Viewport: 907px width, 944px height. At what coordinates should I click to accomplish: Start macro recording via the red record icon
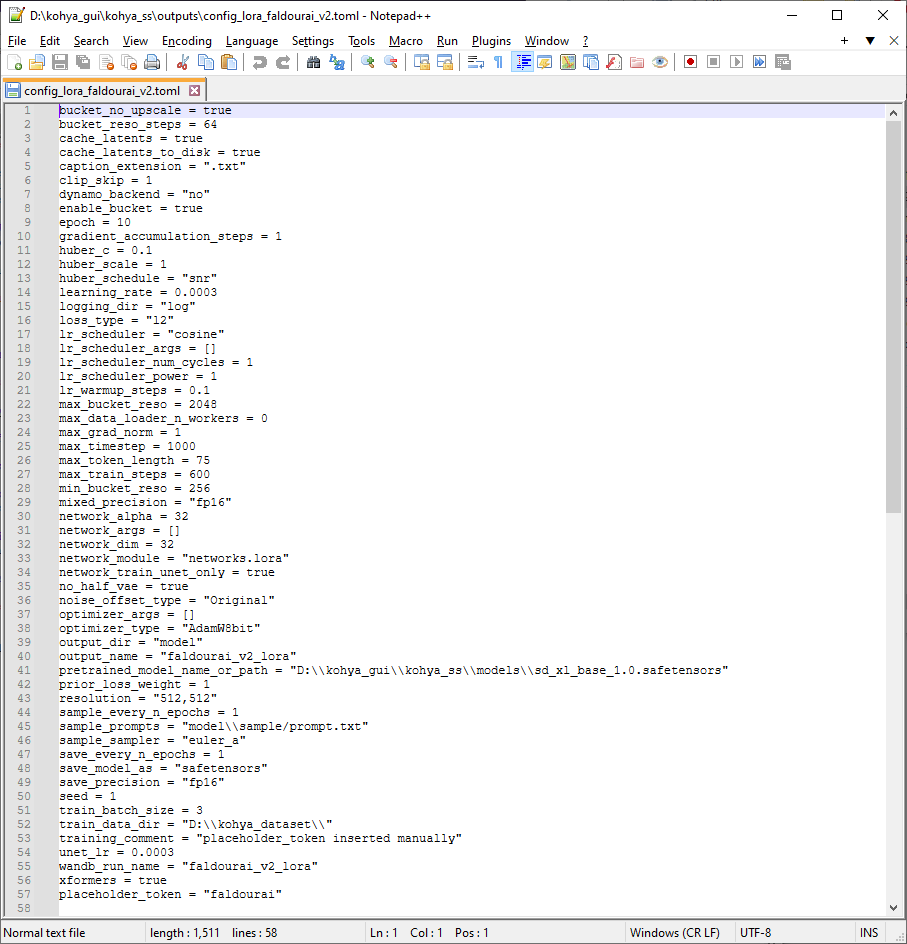690,61
